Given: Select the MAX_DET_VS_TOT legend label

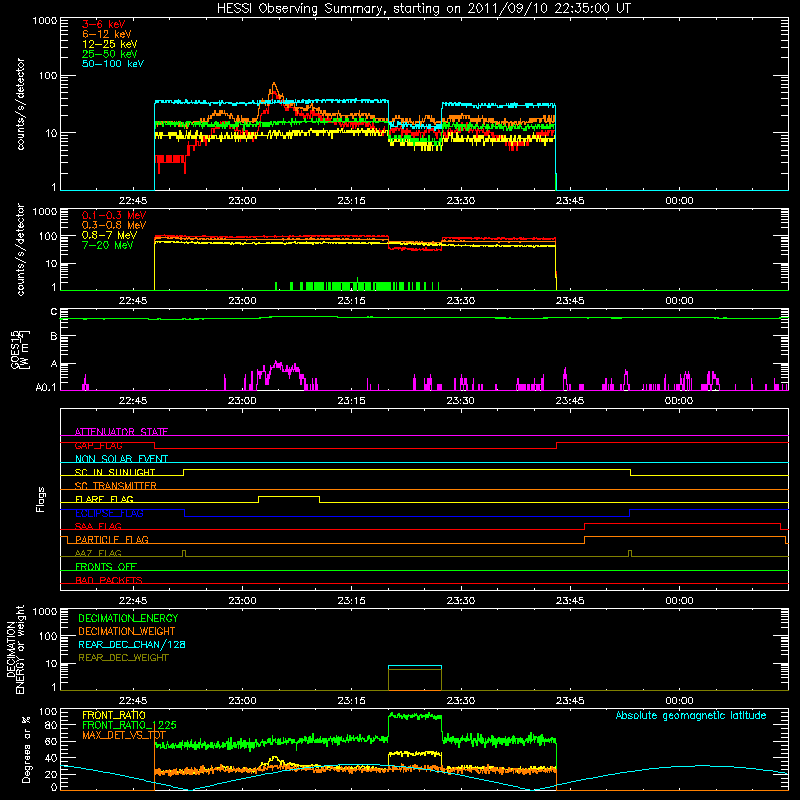Looking at the screenshot, I should click(123, 735).
